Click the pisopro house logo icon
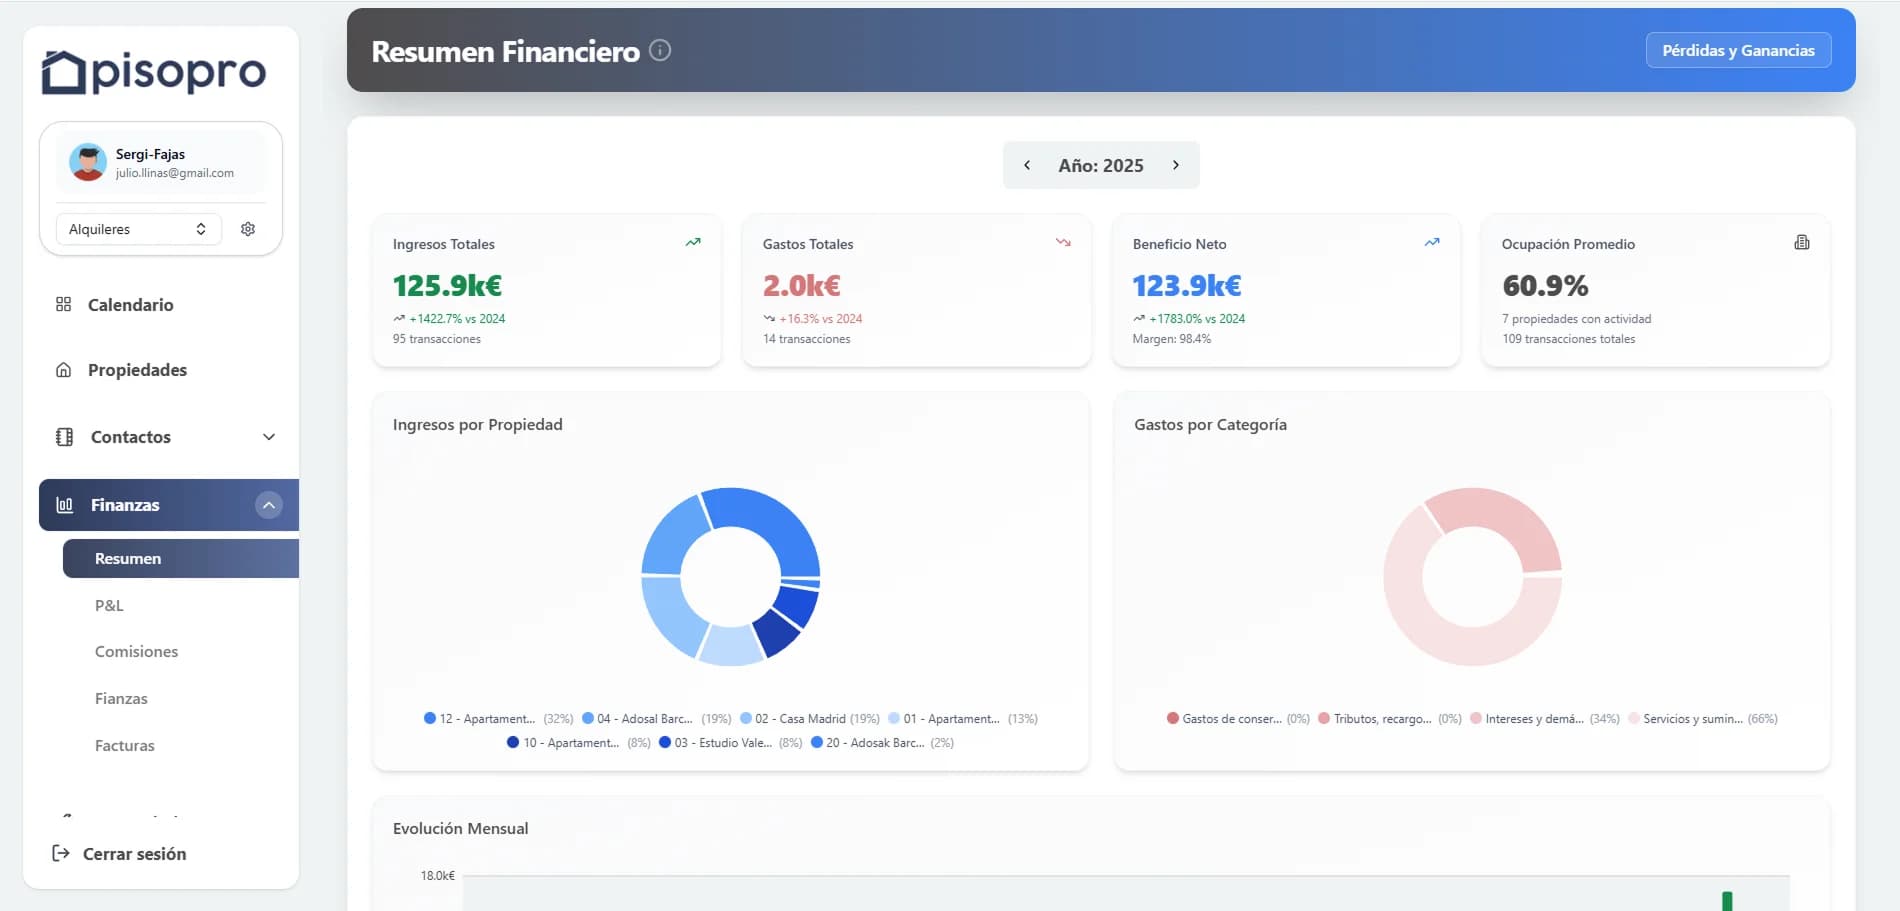Image resolution: width=1900 pixels, height=911 pixels. [63, 72]
